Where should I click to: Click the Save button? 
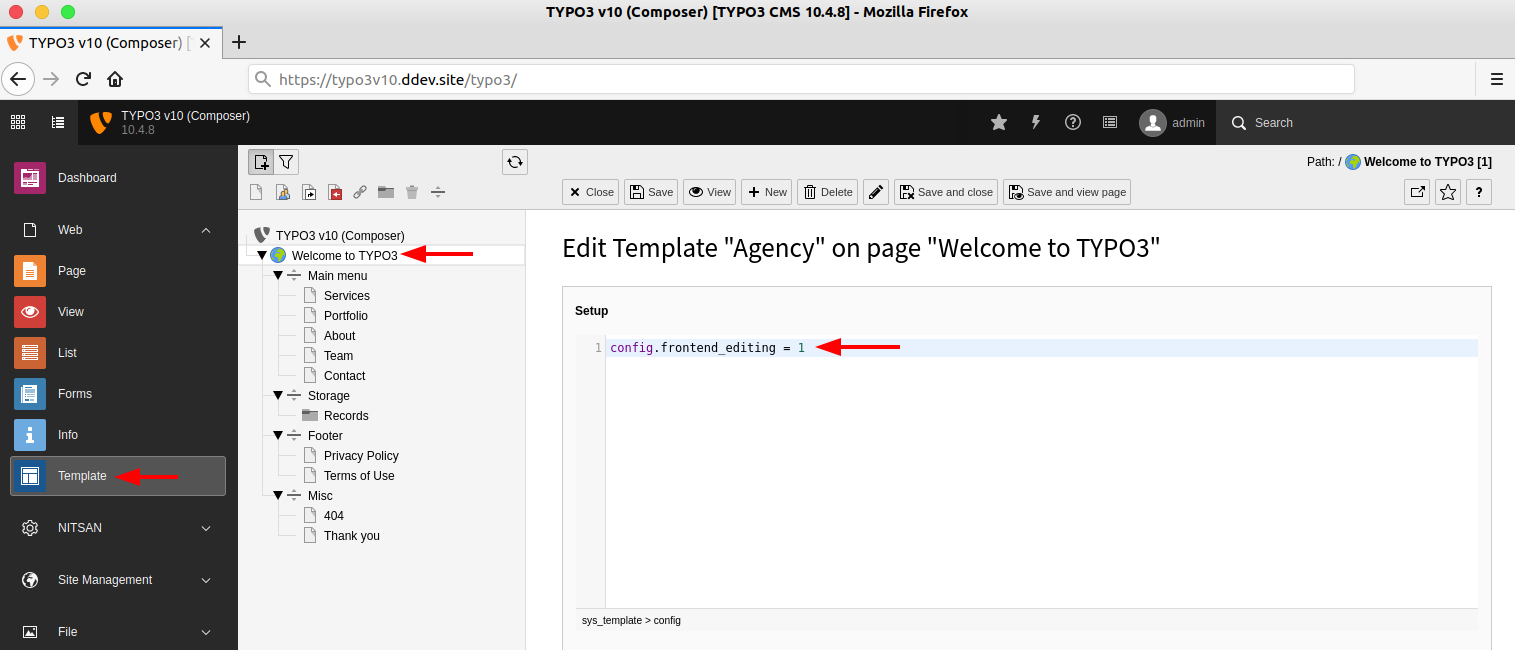pyautogui.click(x=651, y=192)
